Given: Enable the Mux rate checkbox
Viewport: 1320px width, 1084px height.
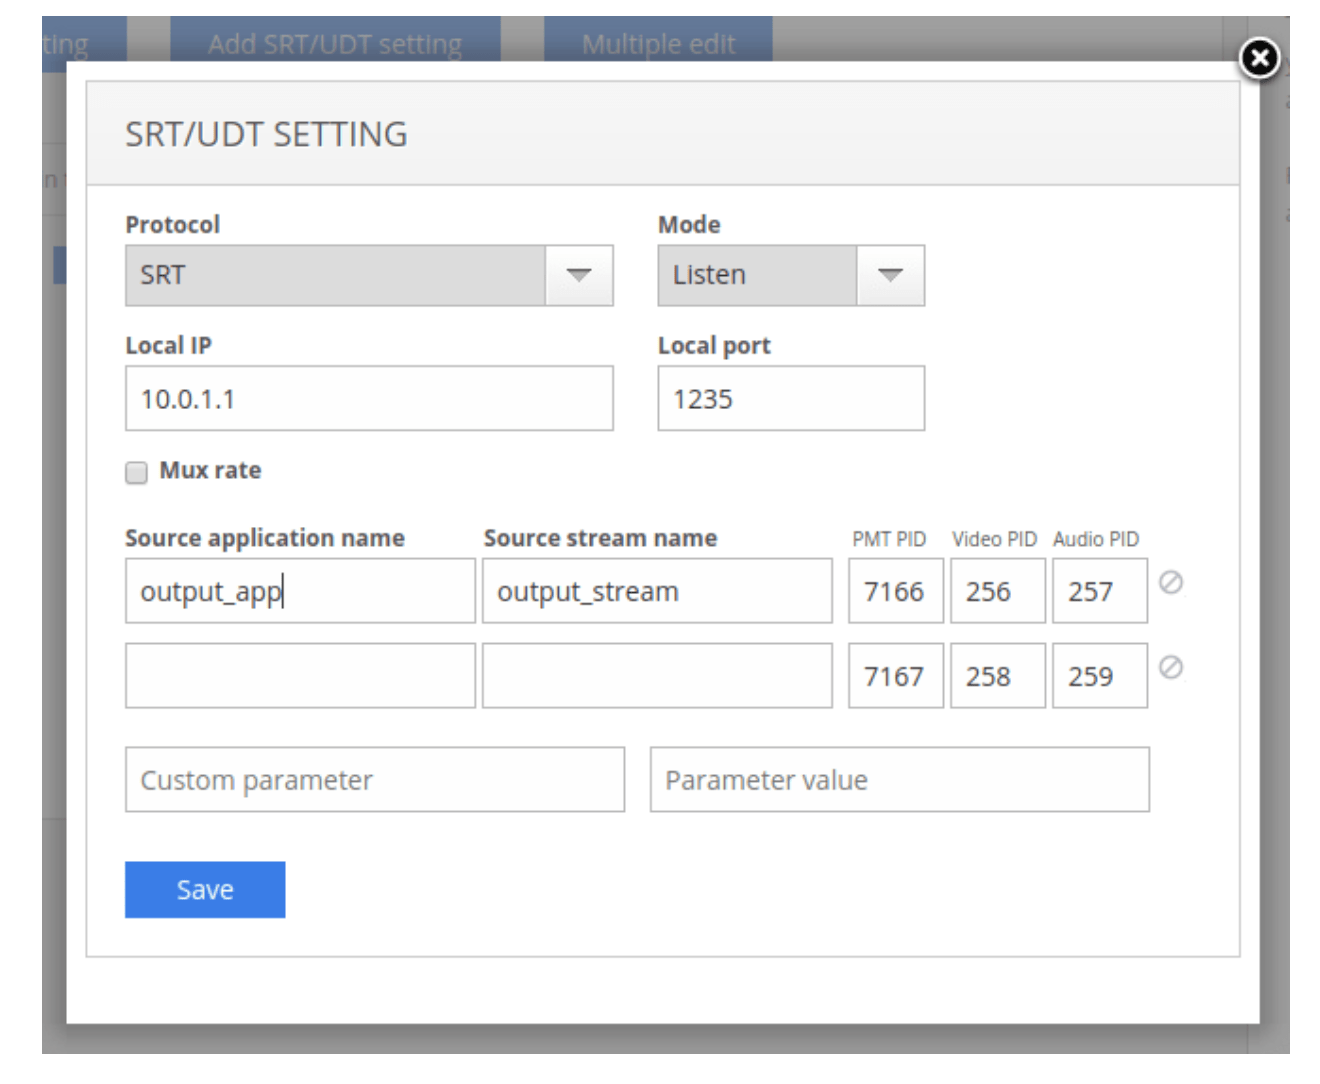Looking at the screenshot, I should 137,472.
